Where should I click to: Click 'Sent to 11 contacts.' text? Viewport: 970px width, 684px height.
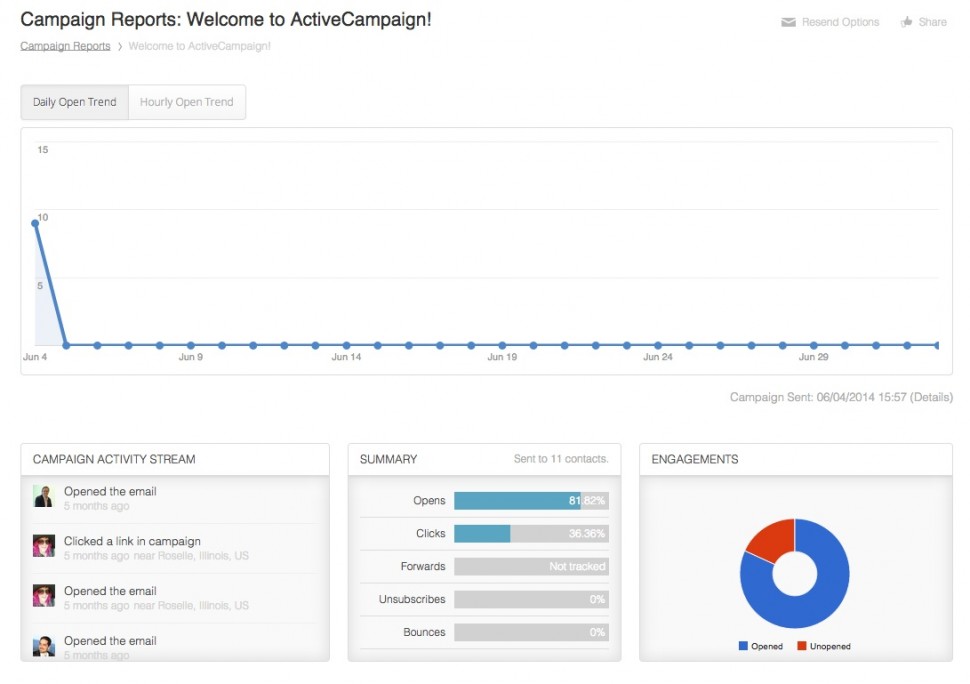(x=561, y=459)
